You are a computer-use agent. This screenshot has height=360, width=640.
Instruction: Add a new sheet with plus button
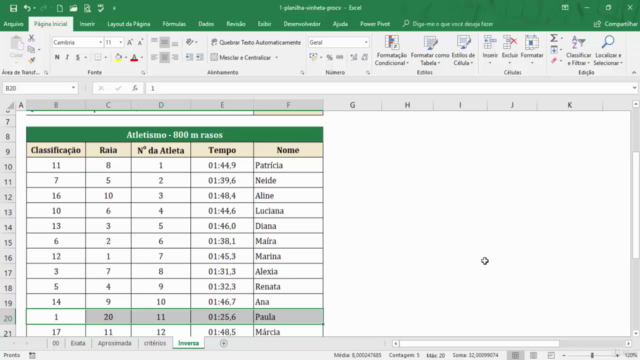point(224,343)
